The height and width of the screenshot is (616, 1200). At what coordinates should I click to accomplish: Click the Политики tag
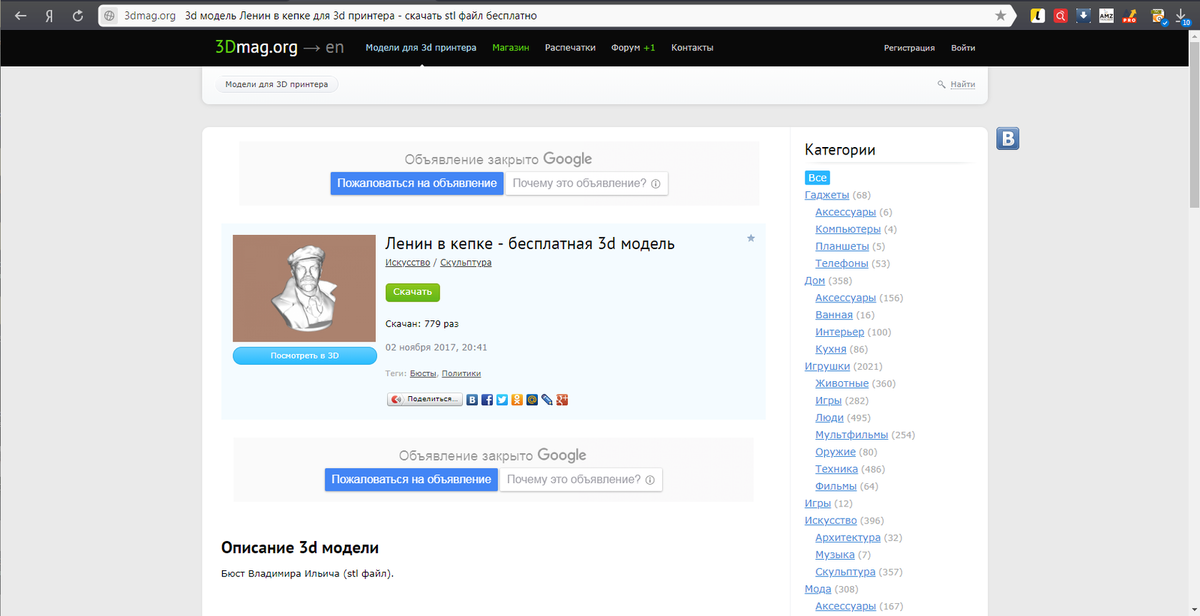(461, 373)
